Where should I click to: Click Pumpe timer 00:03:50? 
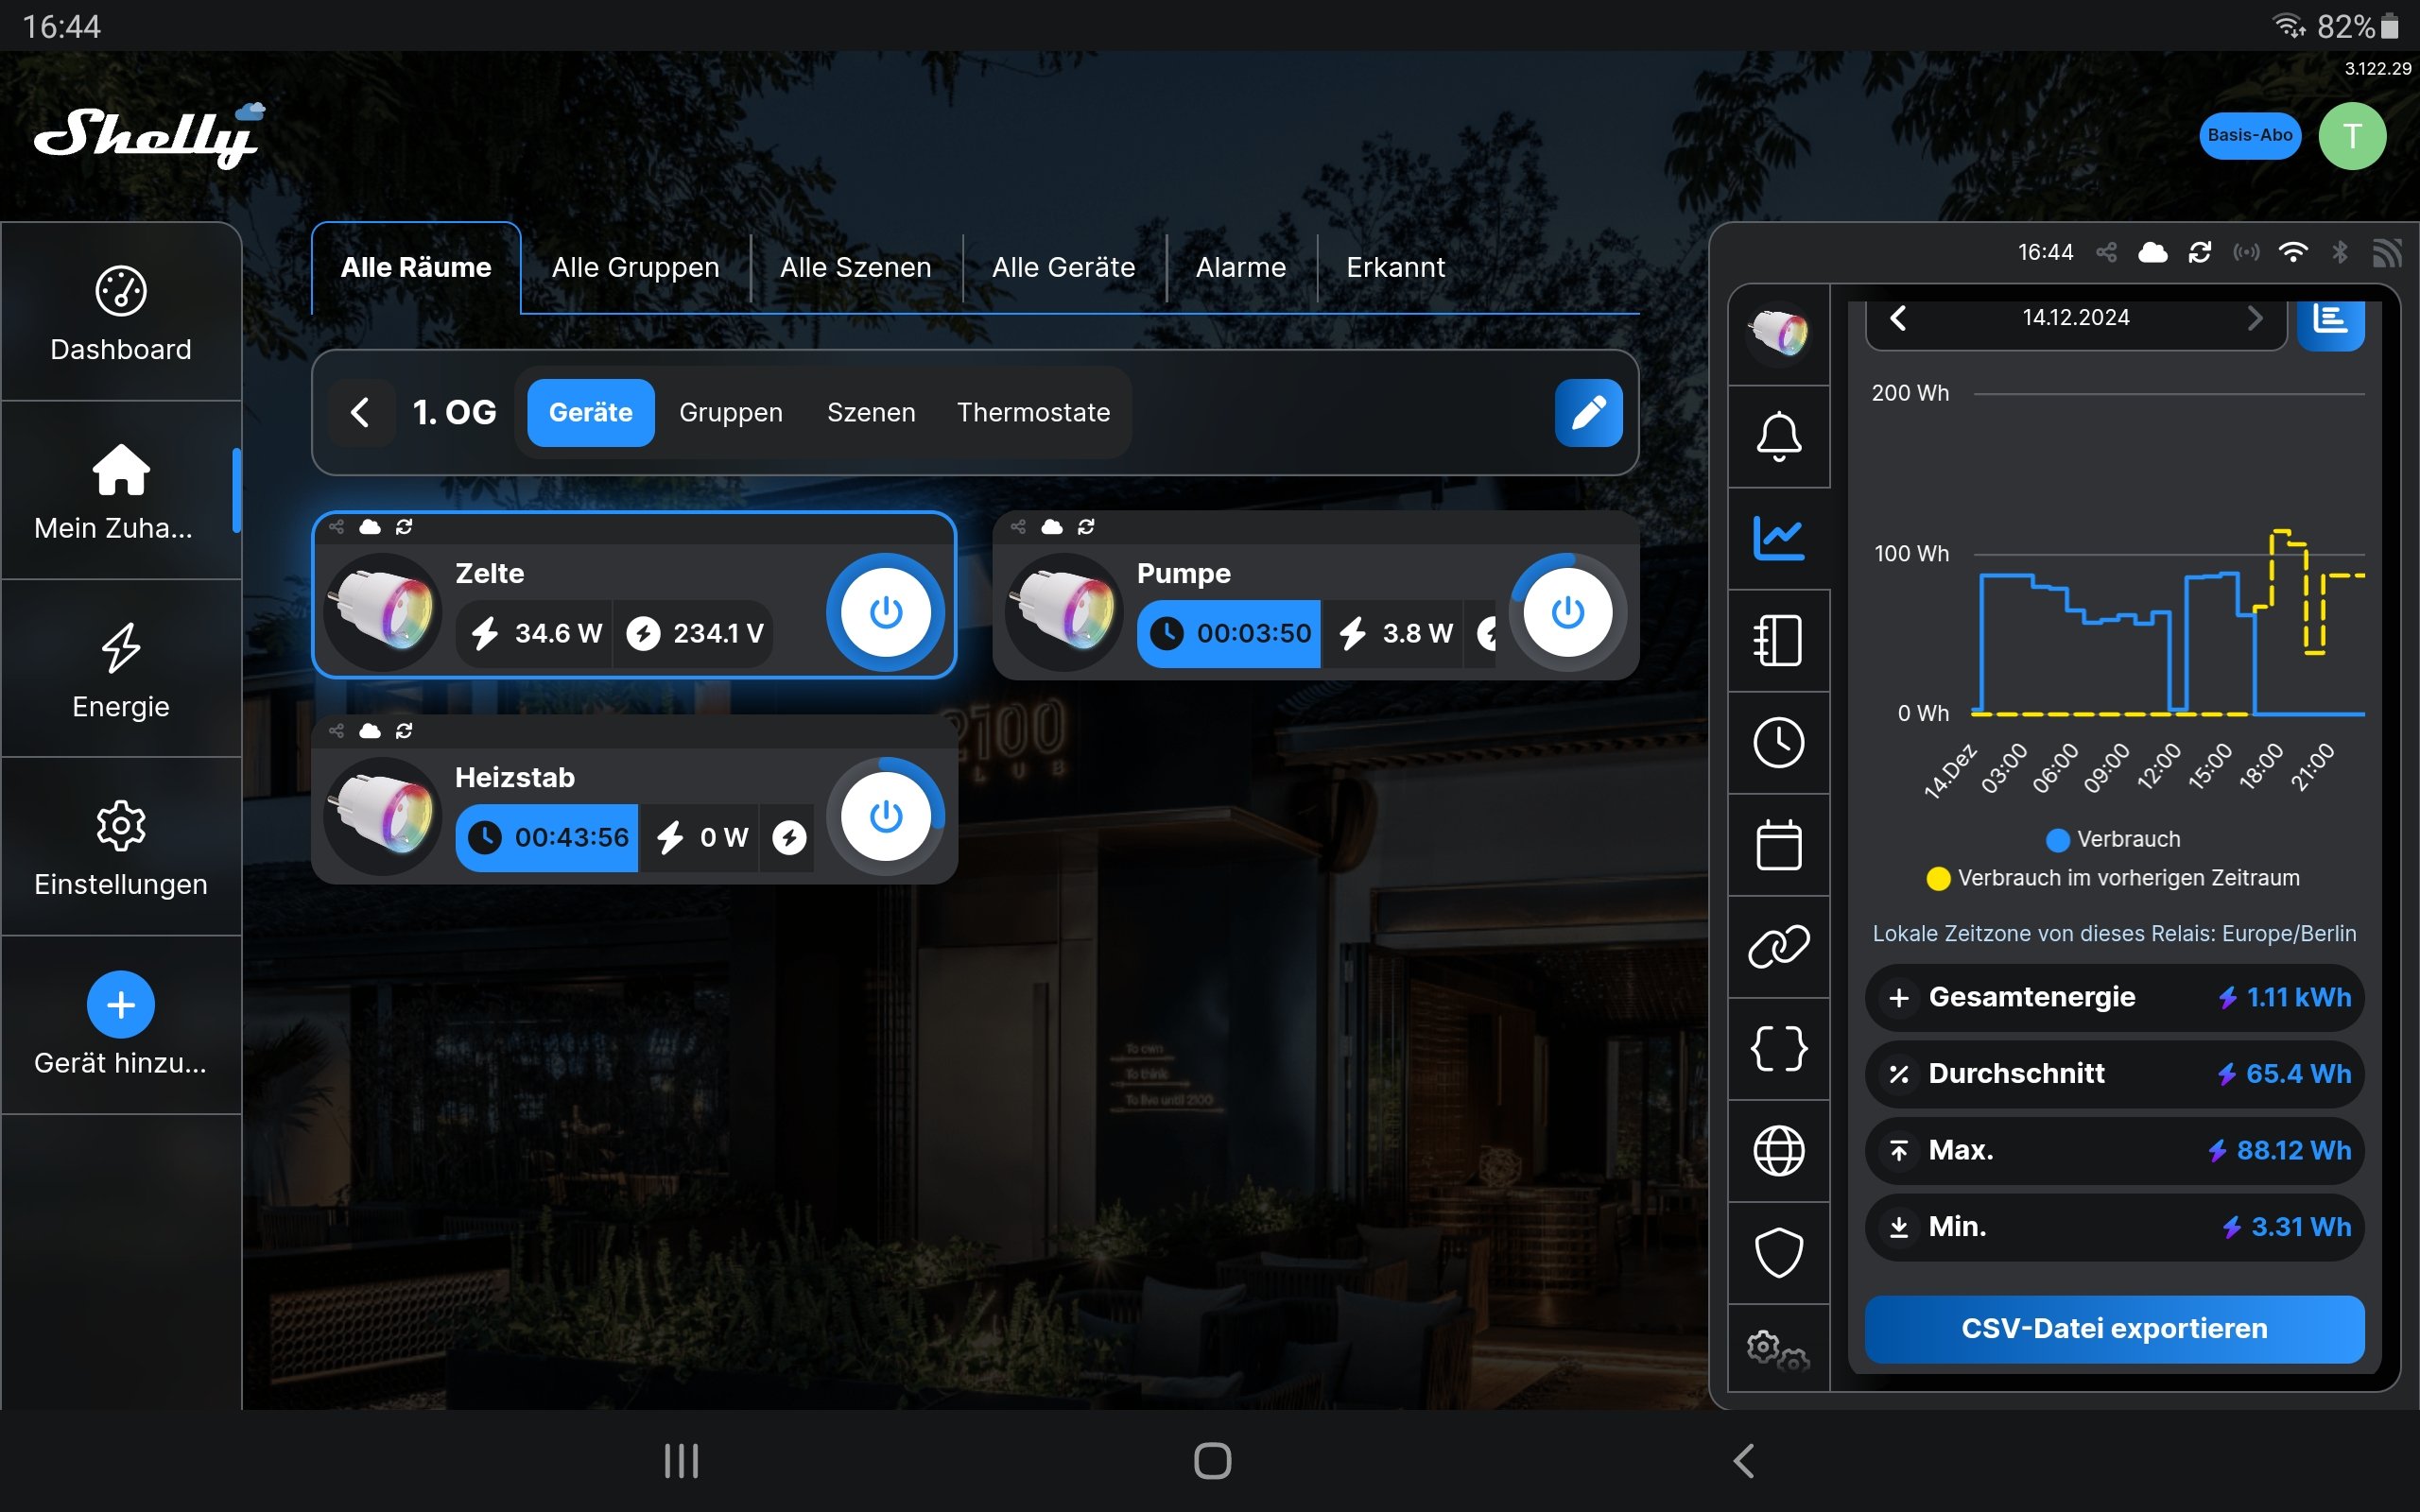(1229, 633)
